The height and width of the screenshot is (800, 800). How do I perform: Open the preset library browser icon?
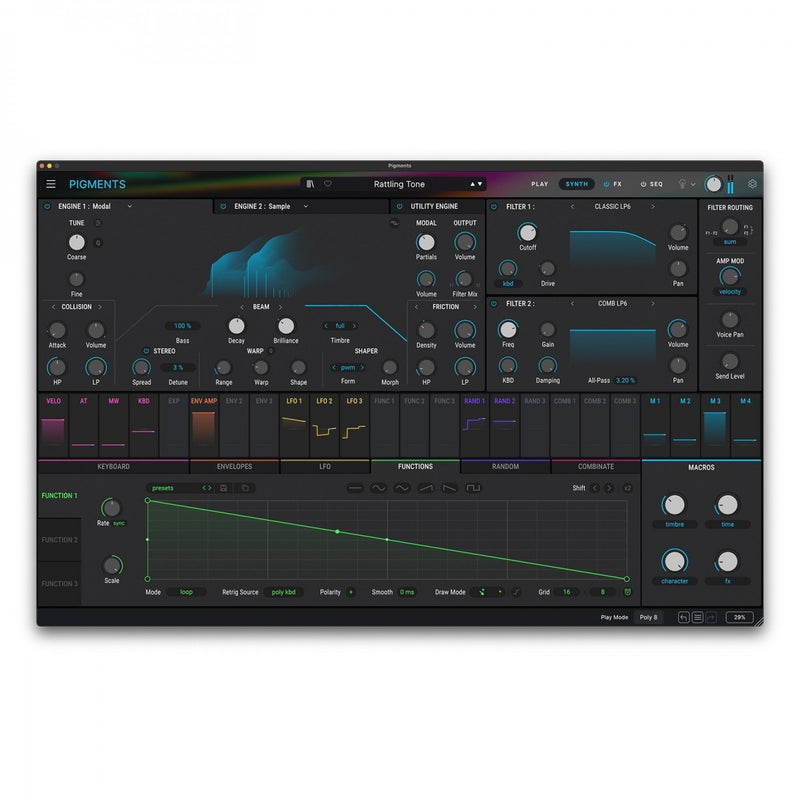click(310, 184)
